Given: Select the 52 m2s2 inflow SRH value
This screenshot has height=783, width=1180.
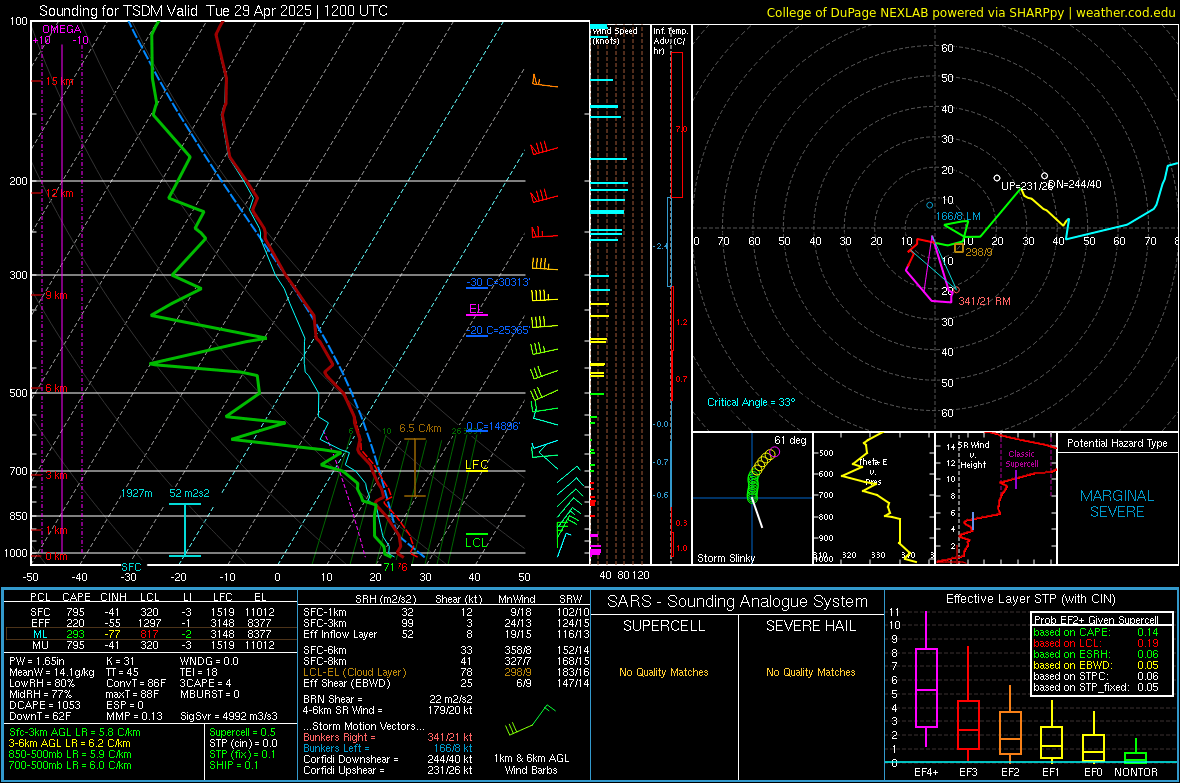Looking at the screenshot, I should coord(189,493).
